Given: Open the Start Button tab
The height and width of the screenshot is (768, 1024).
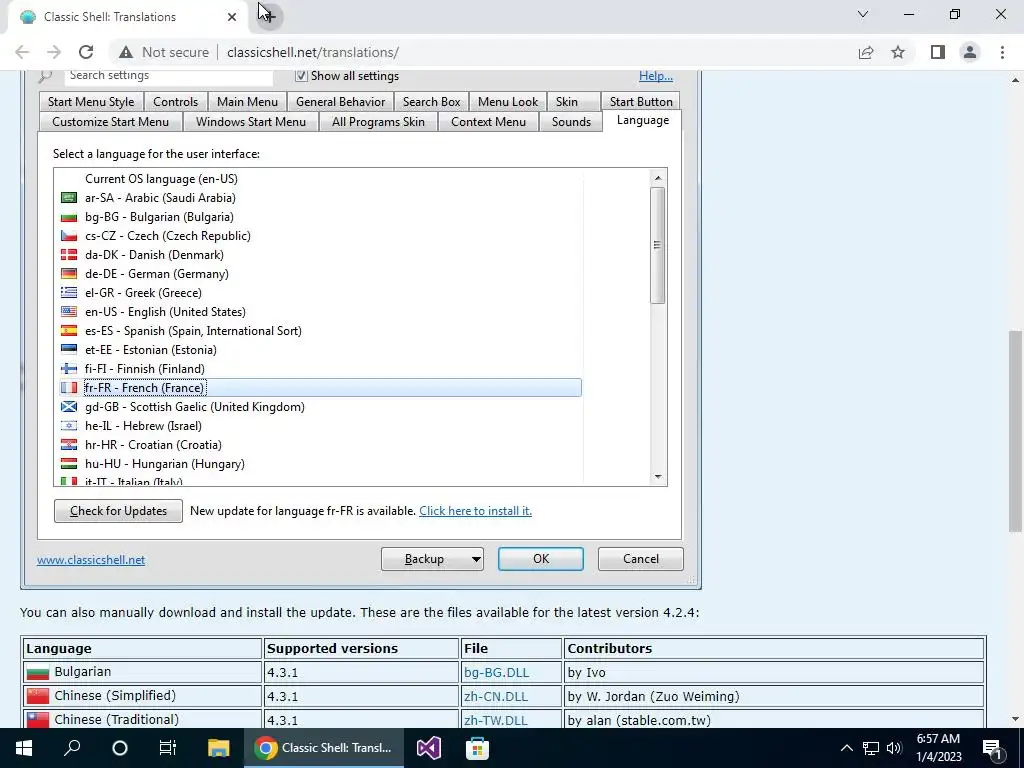Looking at the screenshot, I should pos(641,102).
